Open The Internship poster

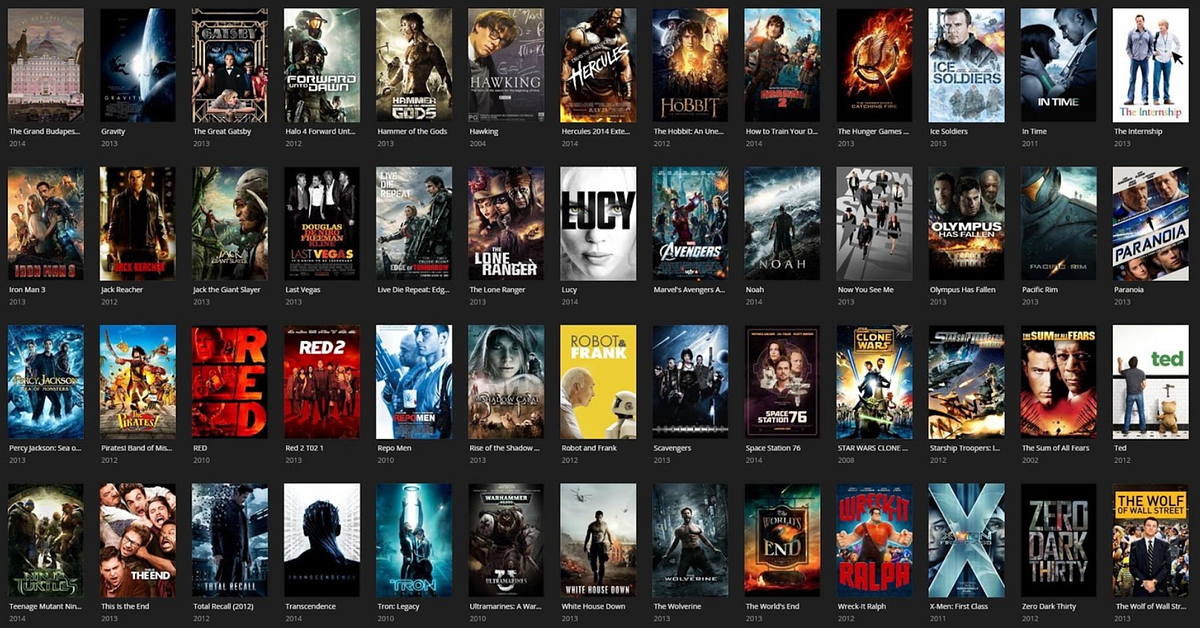[1150, 65]
